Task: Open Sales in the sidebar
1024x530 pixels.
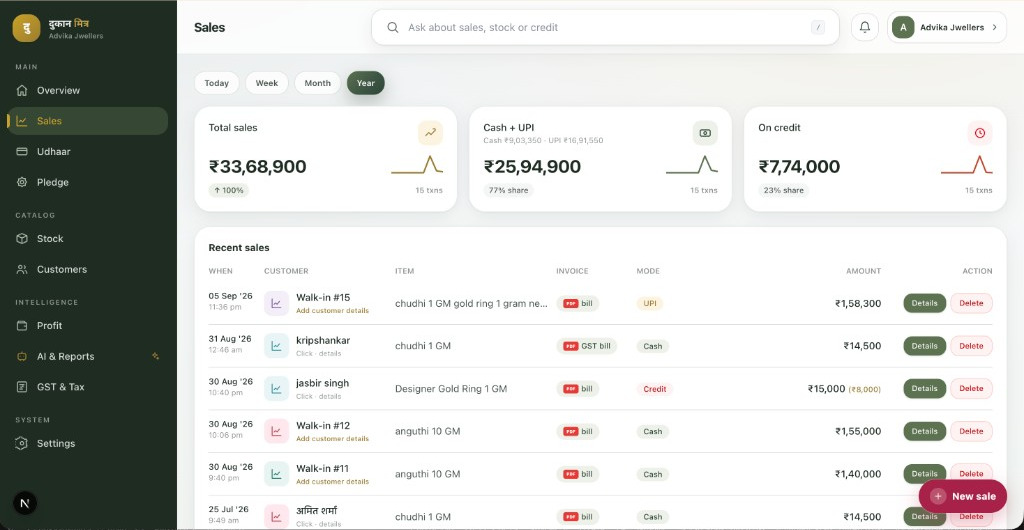Action: point(88,121)
